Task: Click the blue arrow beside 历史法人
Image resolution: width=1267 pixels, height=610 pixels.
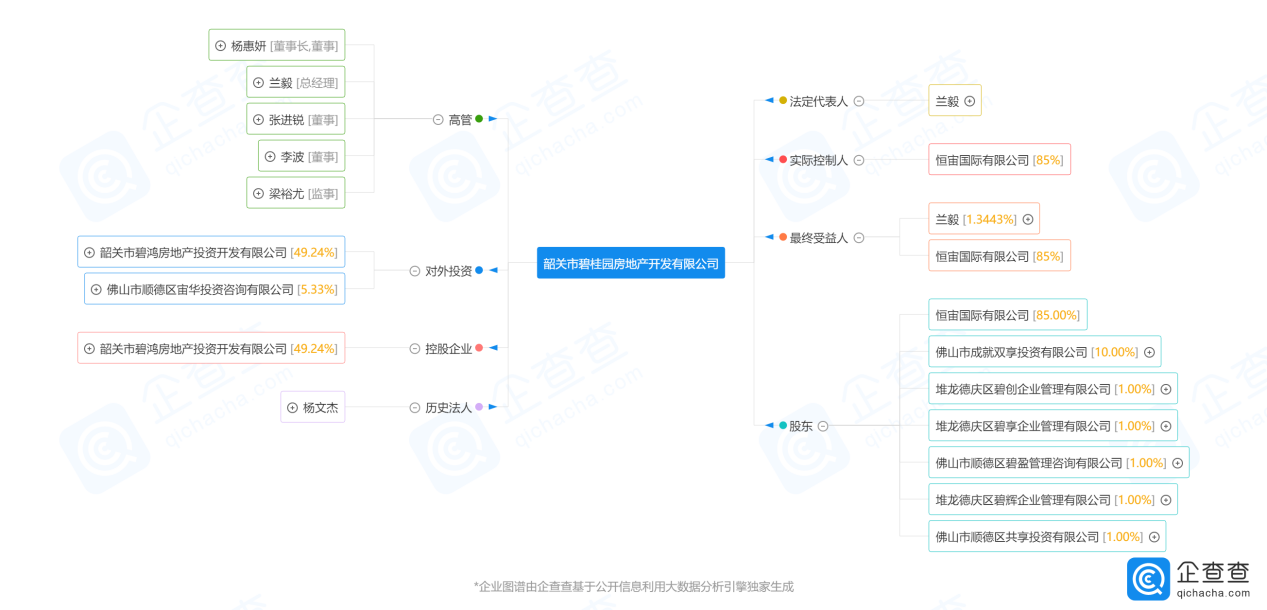Action: point(493,407)
